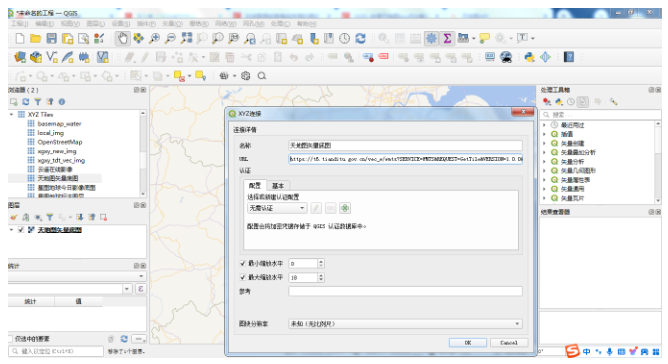Open tile resolution dropdown in dialog

point(405,324)
